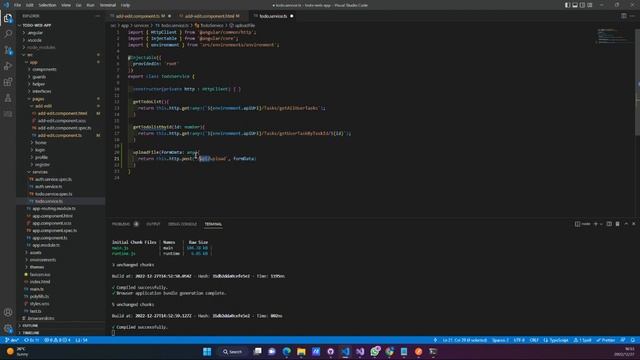The height and width of the screenshot is (360, 640).
Task: Open add-edit.component.scss in explorer
Action: (62, 121)
